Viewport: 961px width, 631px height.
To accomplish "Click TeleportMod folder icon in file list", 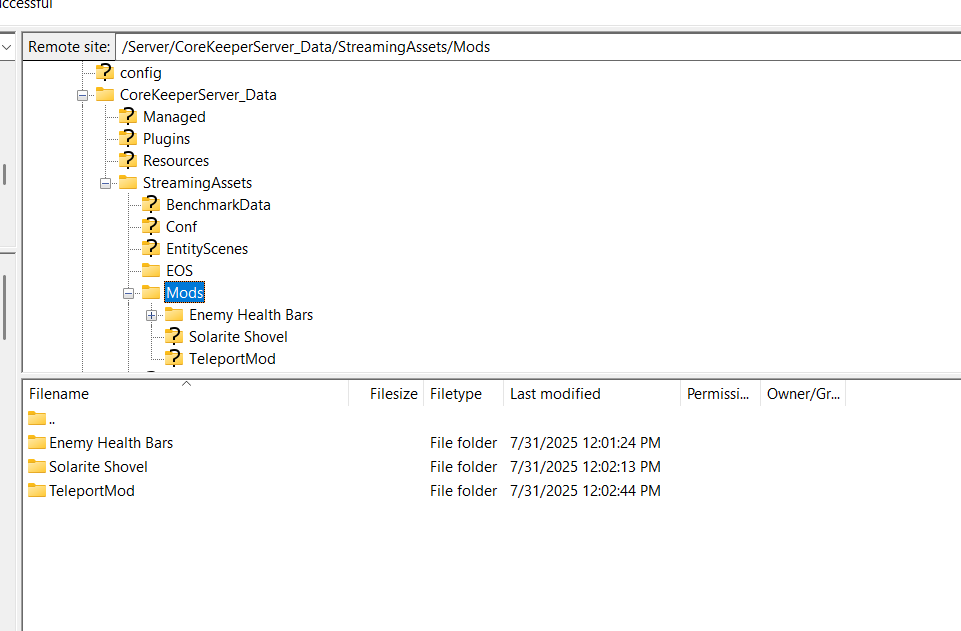I will point(37,490).
